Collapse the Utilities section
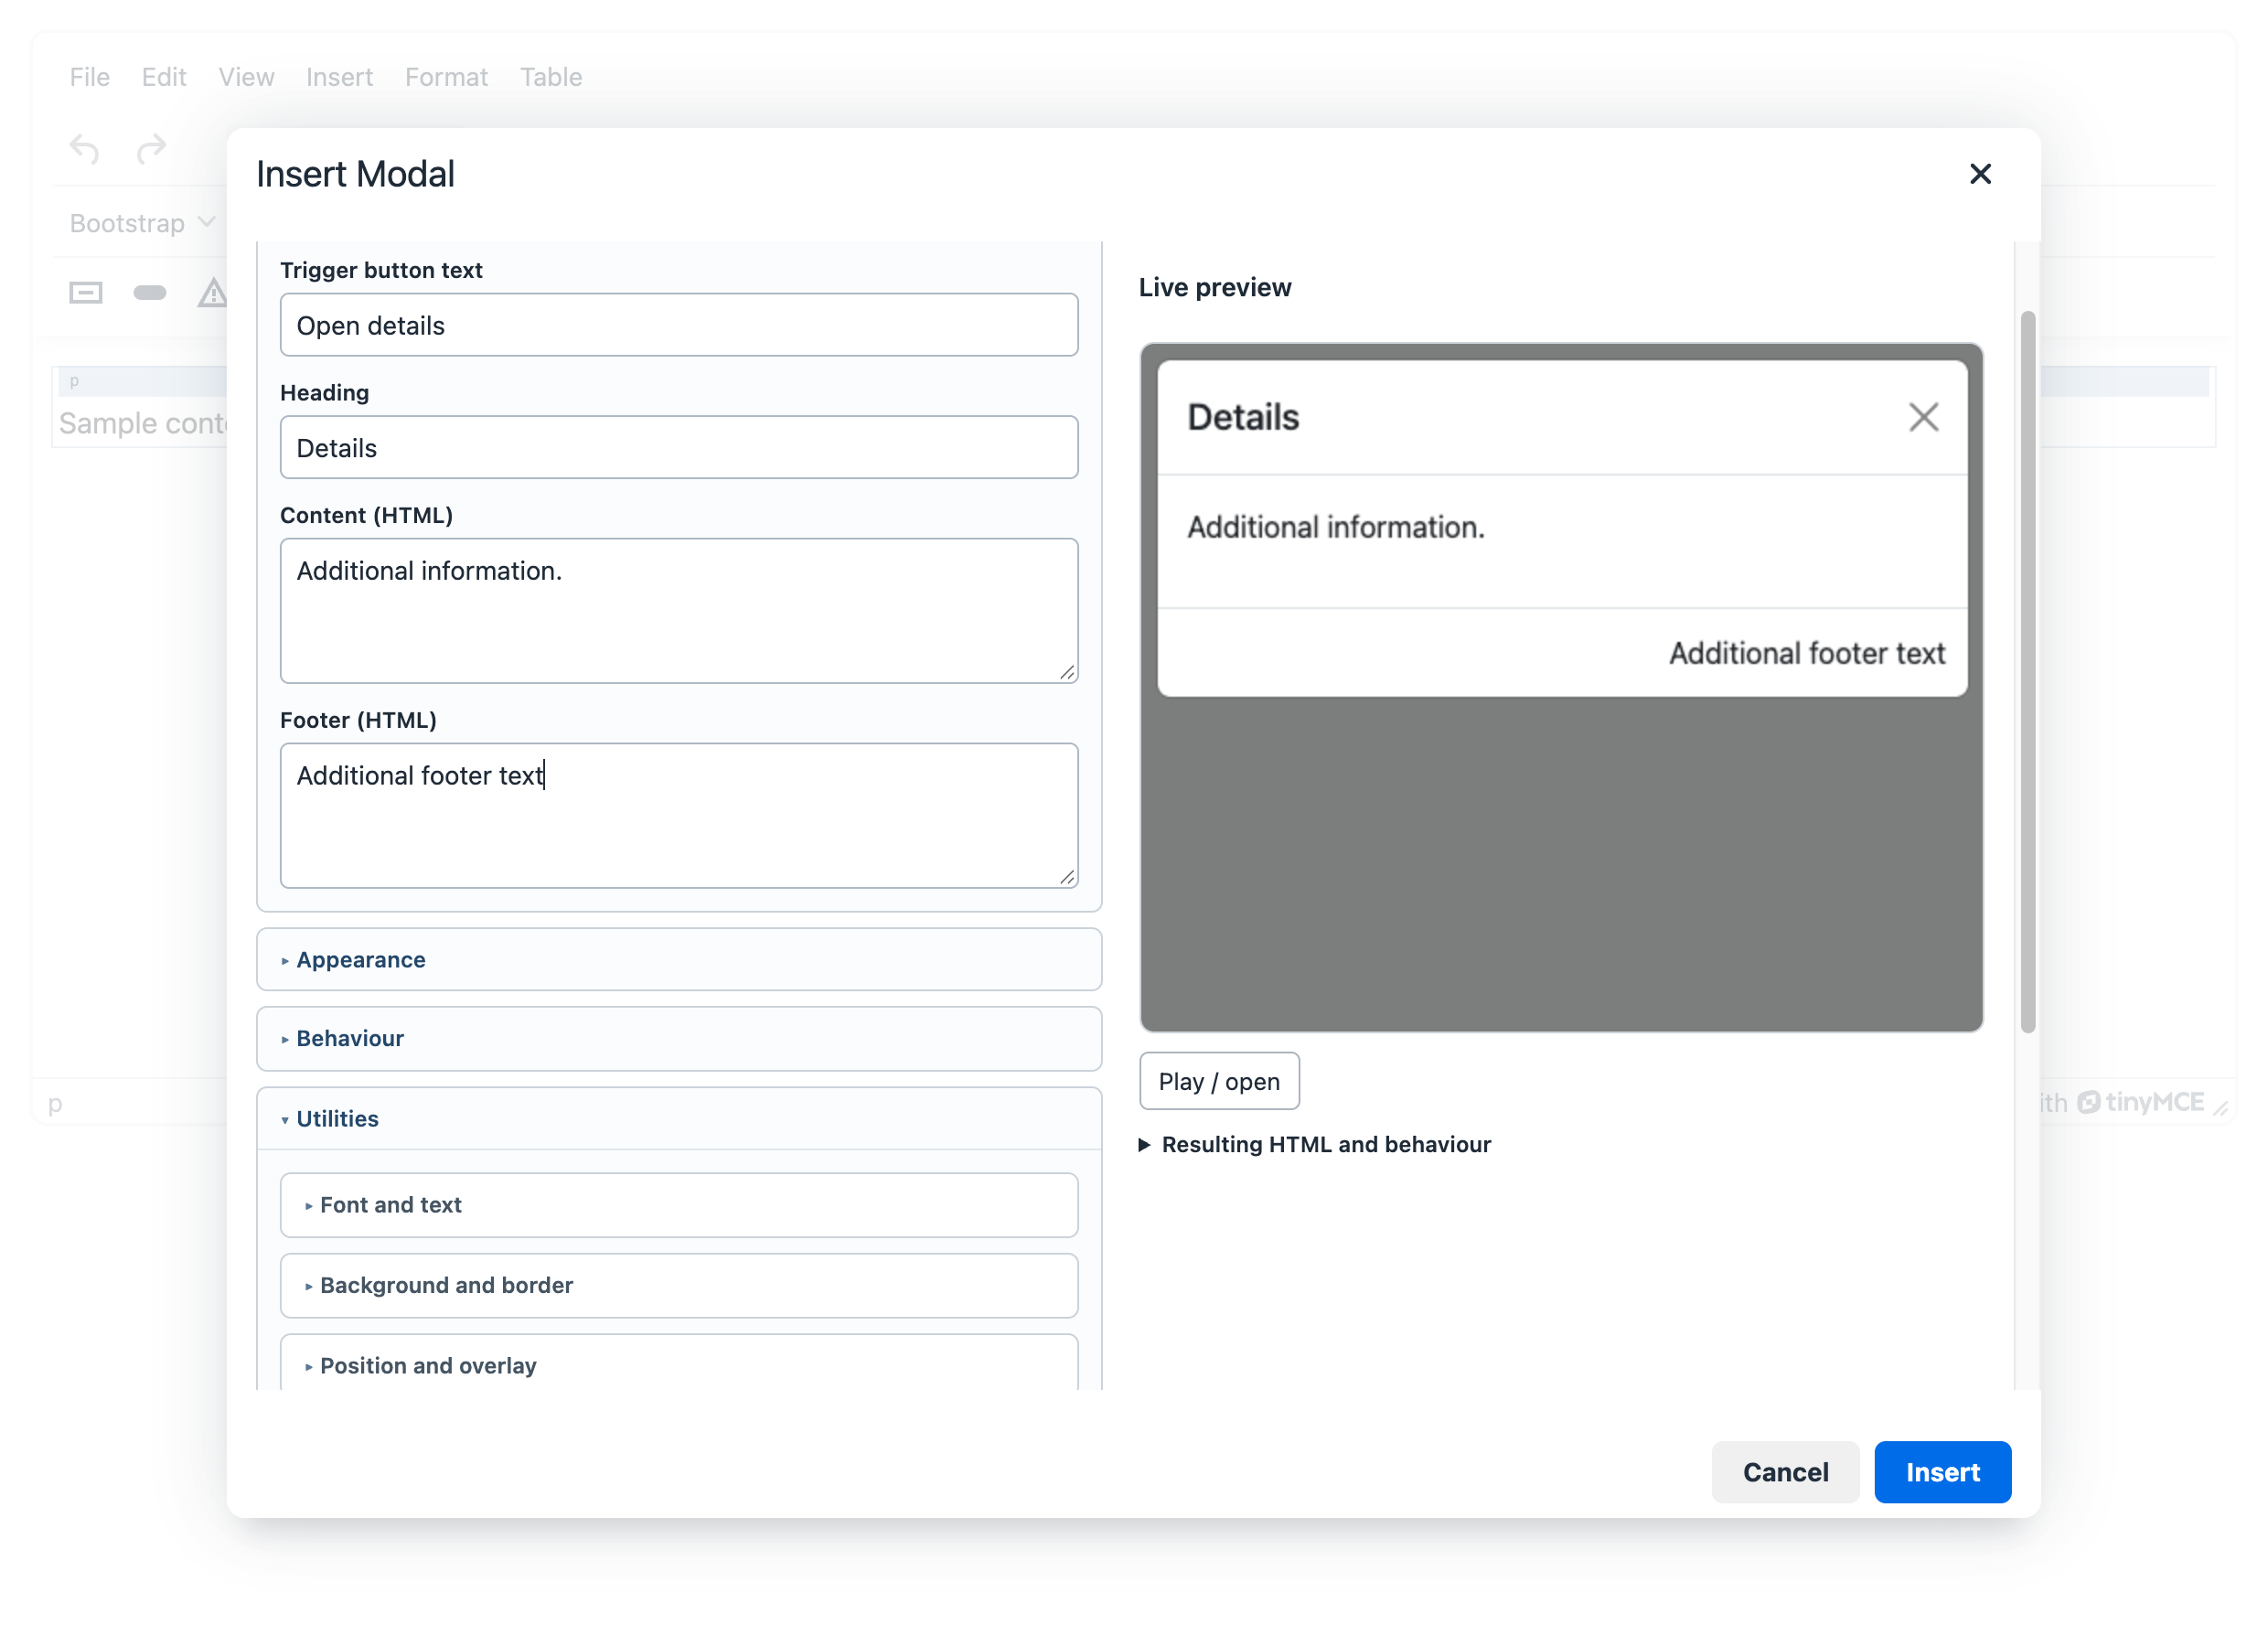The image size is (2268, 1646). [679, 1118]
